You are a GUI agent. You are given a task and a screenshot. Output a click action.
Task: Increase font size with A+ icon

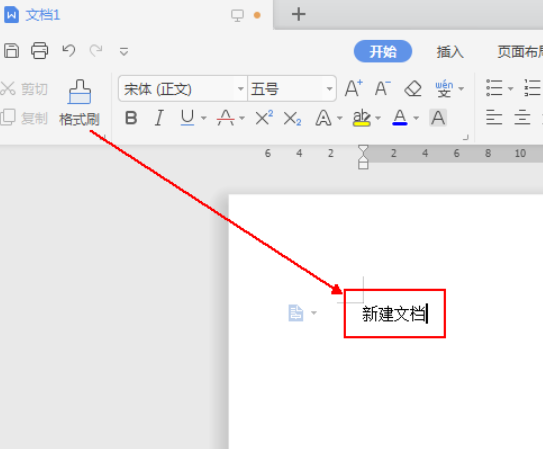pyautogui.click(x=354, y=88)
